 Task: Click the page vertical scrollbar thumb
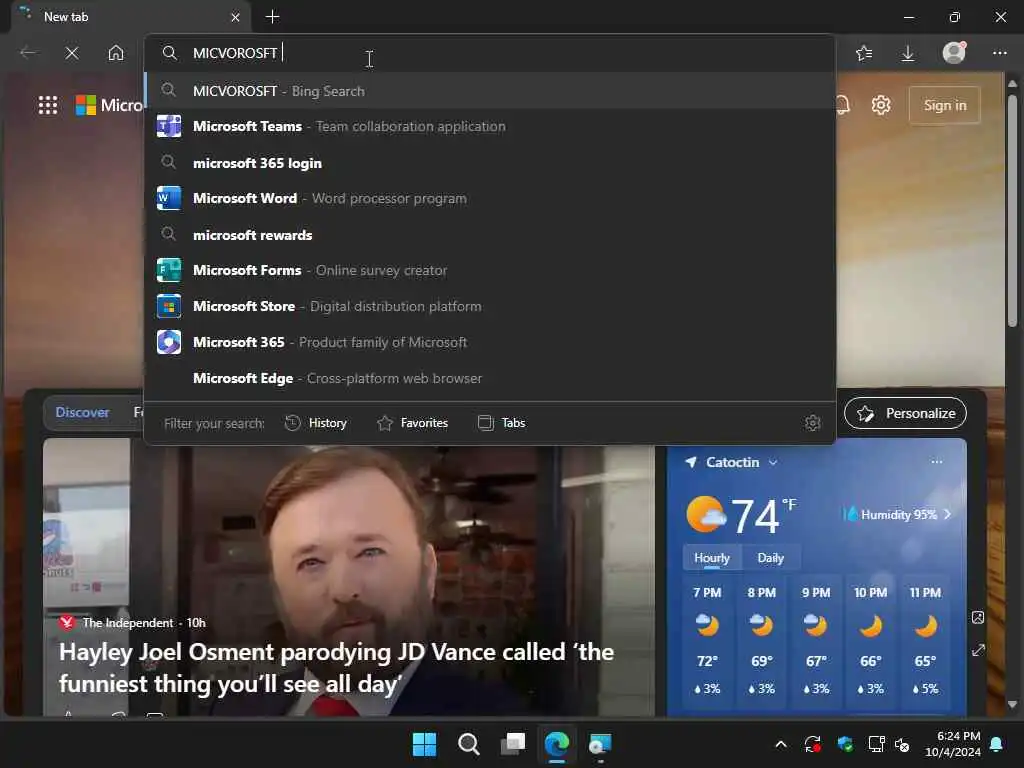click(1013, 210)
